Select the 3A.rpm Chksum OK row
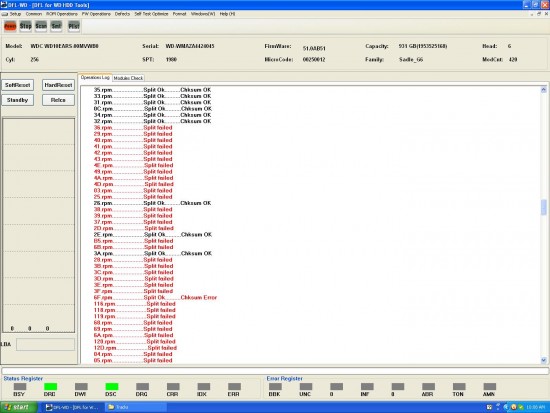 pyautogui.click(x=153, y=253)
